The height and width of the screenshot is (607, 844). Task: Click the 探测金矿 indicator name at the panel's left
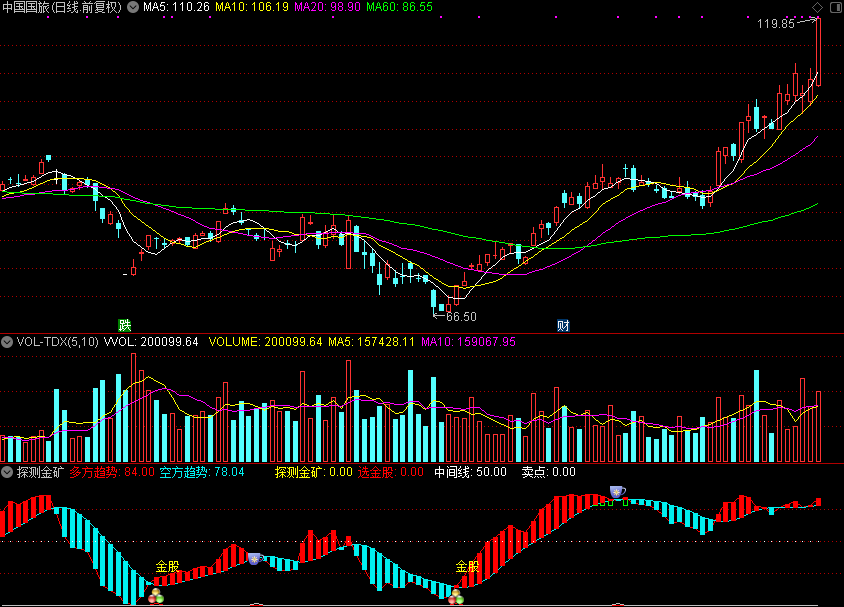click(40, 472)
